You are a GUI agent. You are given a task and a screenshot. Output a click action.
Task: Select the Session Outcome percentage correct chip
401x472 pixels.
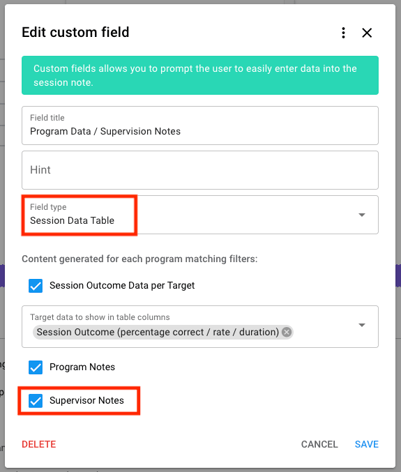tap(158, 332)
